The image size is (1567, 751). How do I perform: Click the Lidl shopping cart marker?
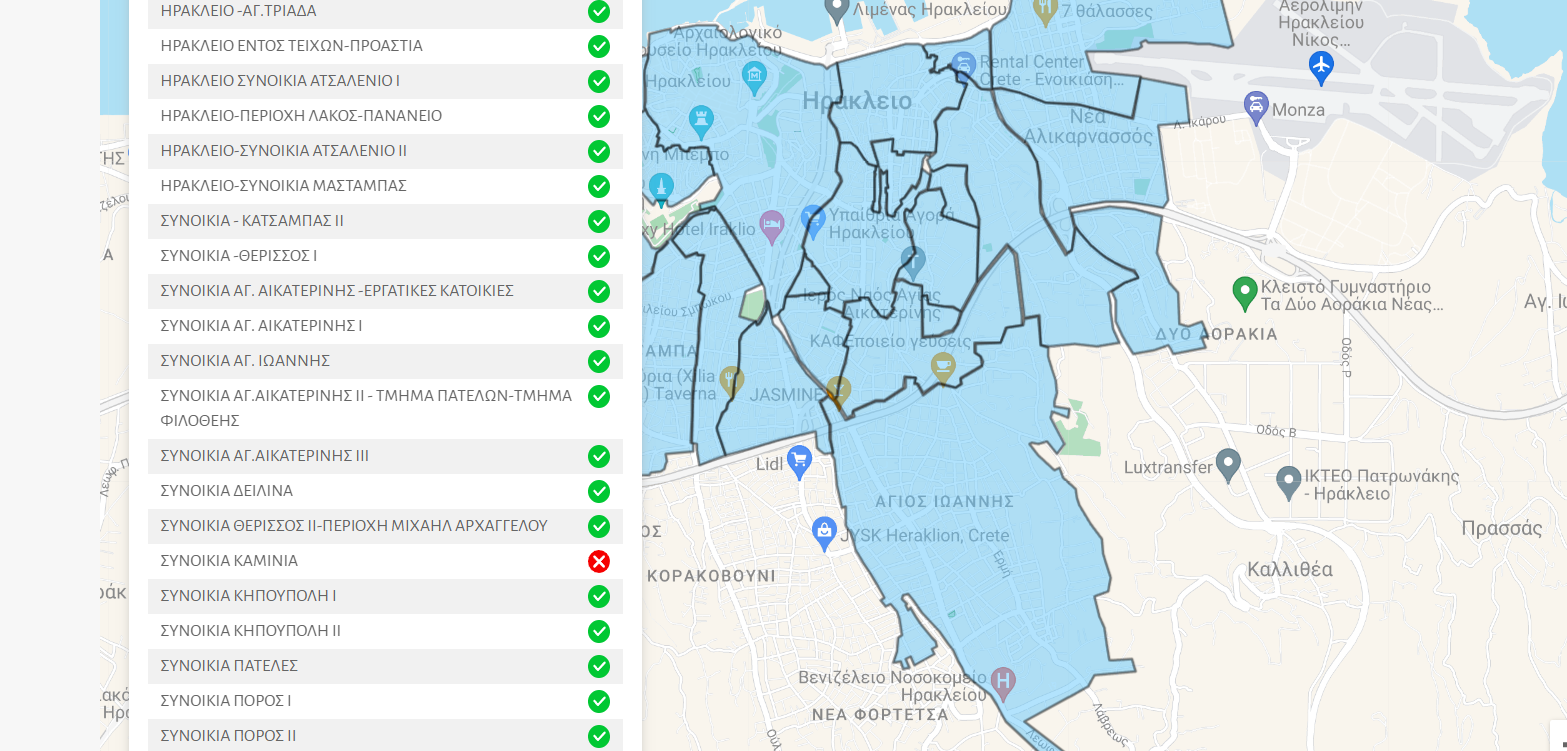click(798, 461)
